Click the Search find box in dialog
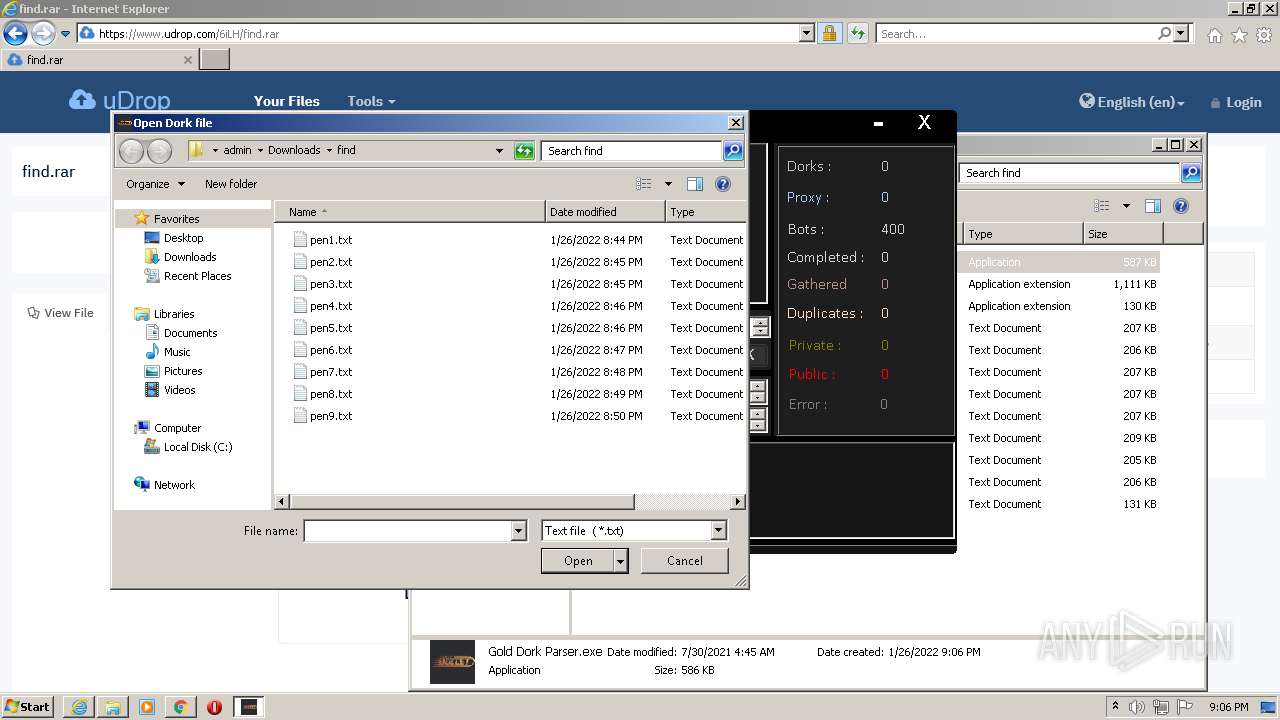 click(x=633, y=151)
